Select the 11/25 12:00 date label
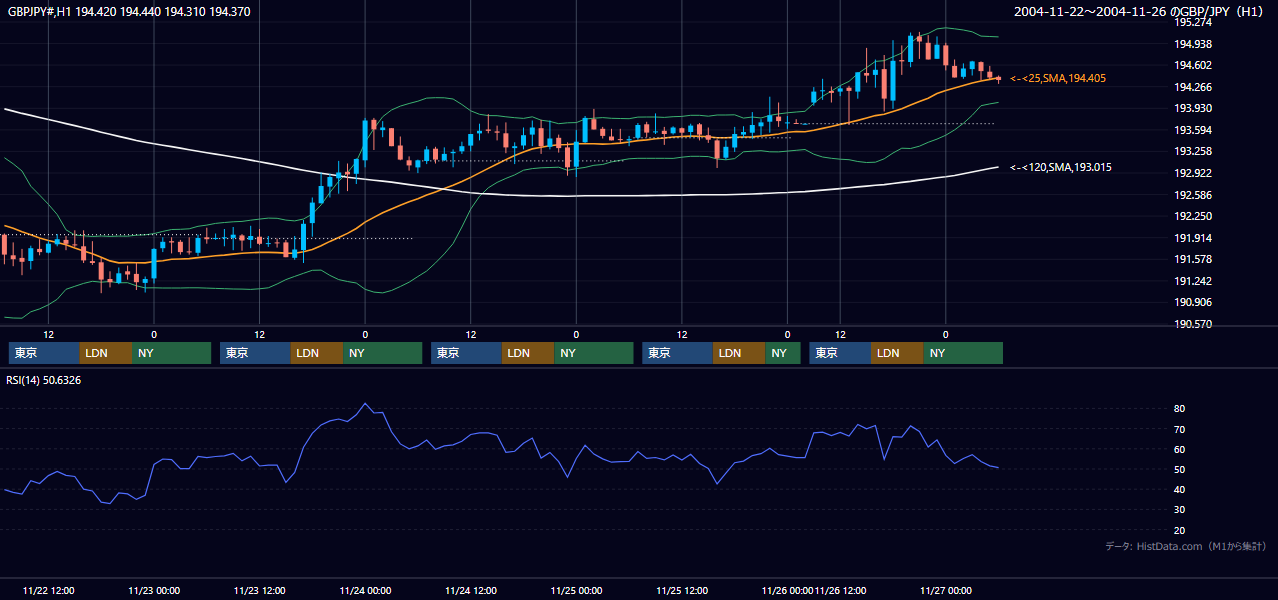The height and width of the screenshot is (600, 1278). pyautogui.click(x=682, y=590)
